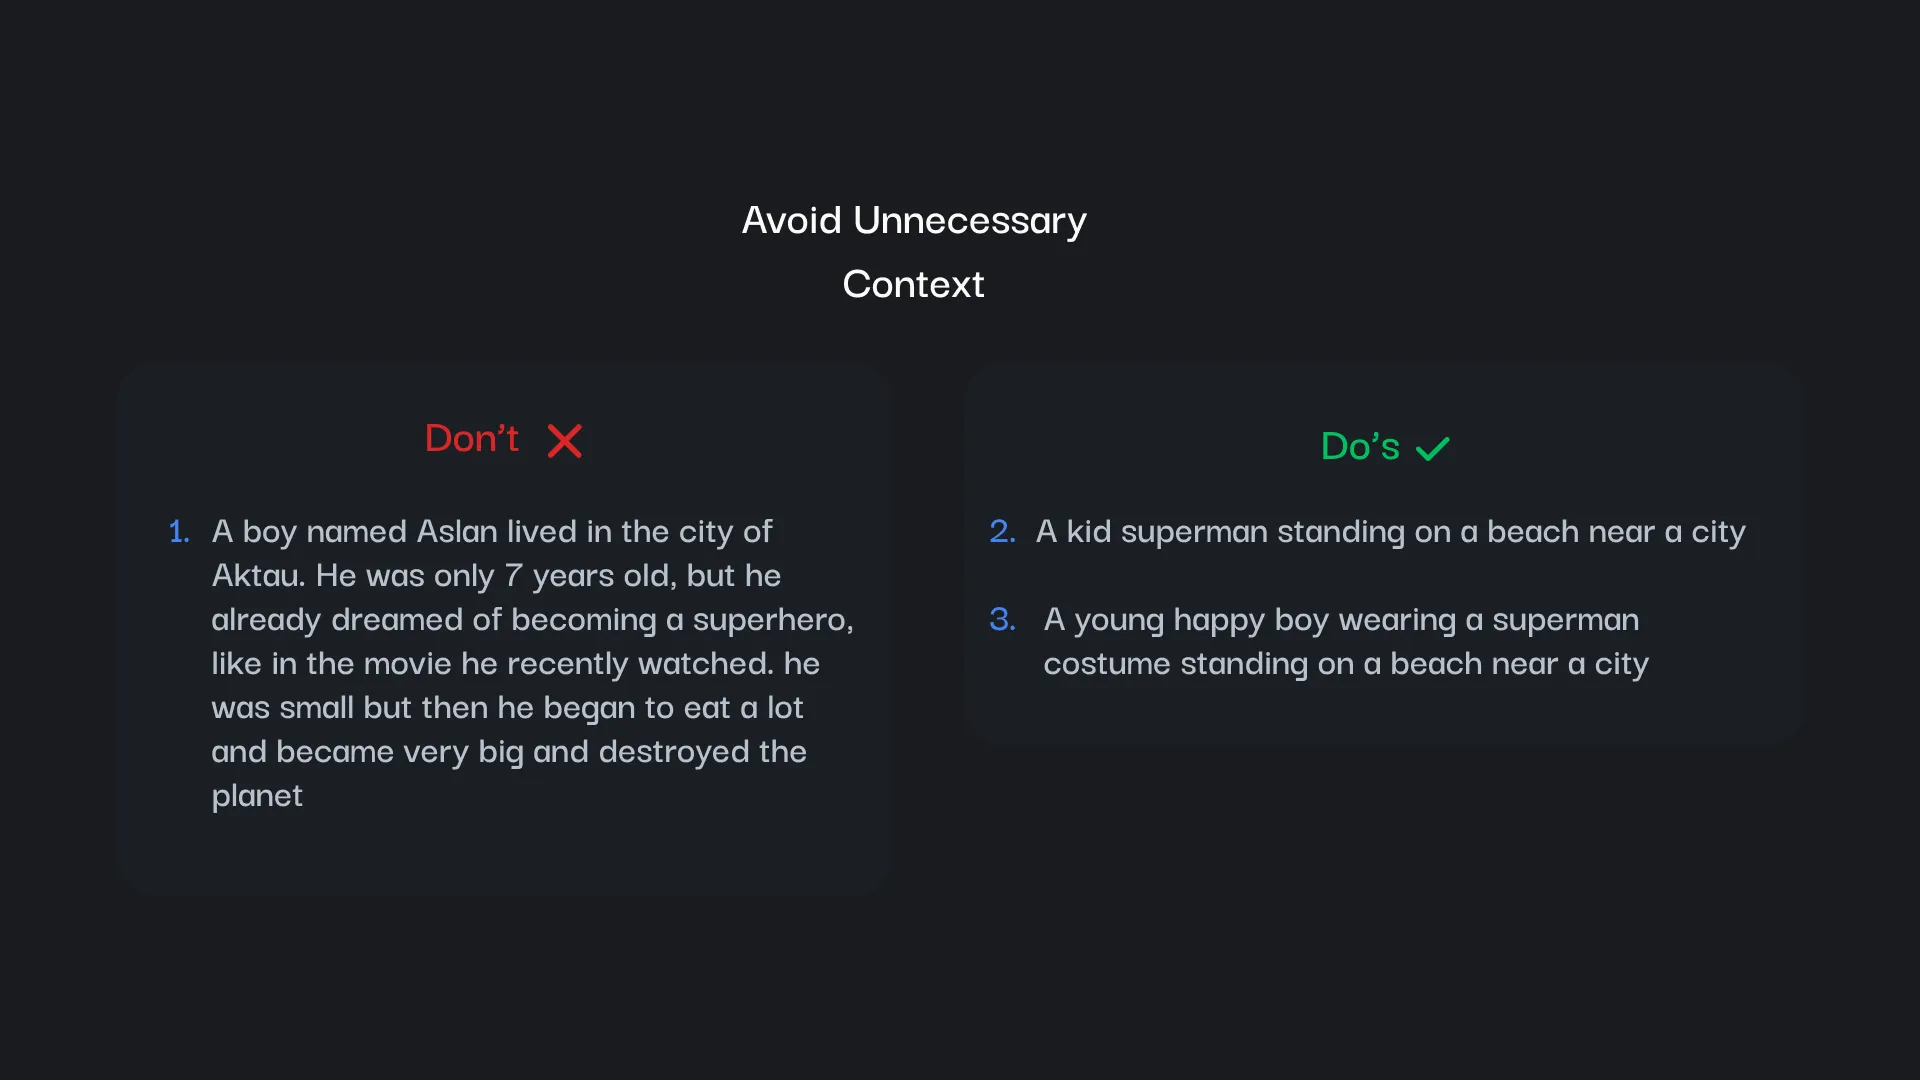Select list number 2 marker
The height and width of the screenshot is (1080, 1920).
click(1002, 531)
